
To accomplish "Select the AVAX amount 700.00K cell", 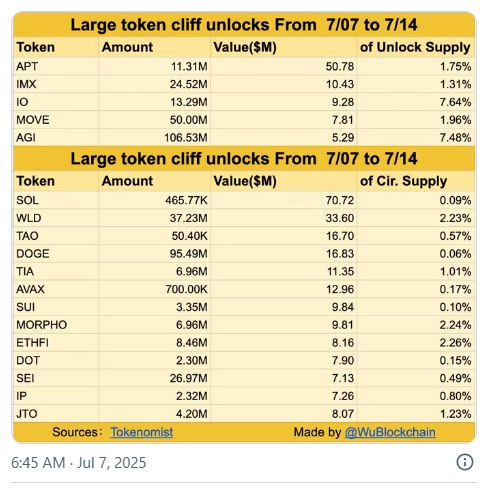I will (154, 289).
